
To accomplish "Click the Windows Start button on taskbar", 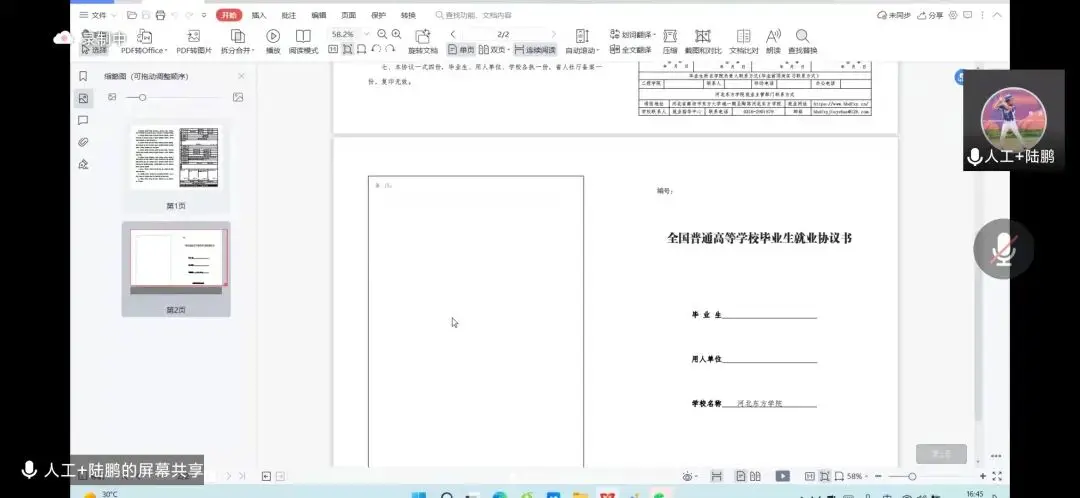I will pyautogui.click(x=419, y=495).
